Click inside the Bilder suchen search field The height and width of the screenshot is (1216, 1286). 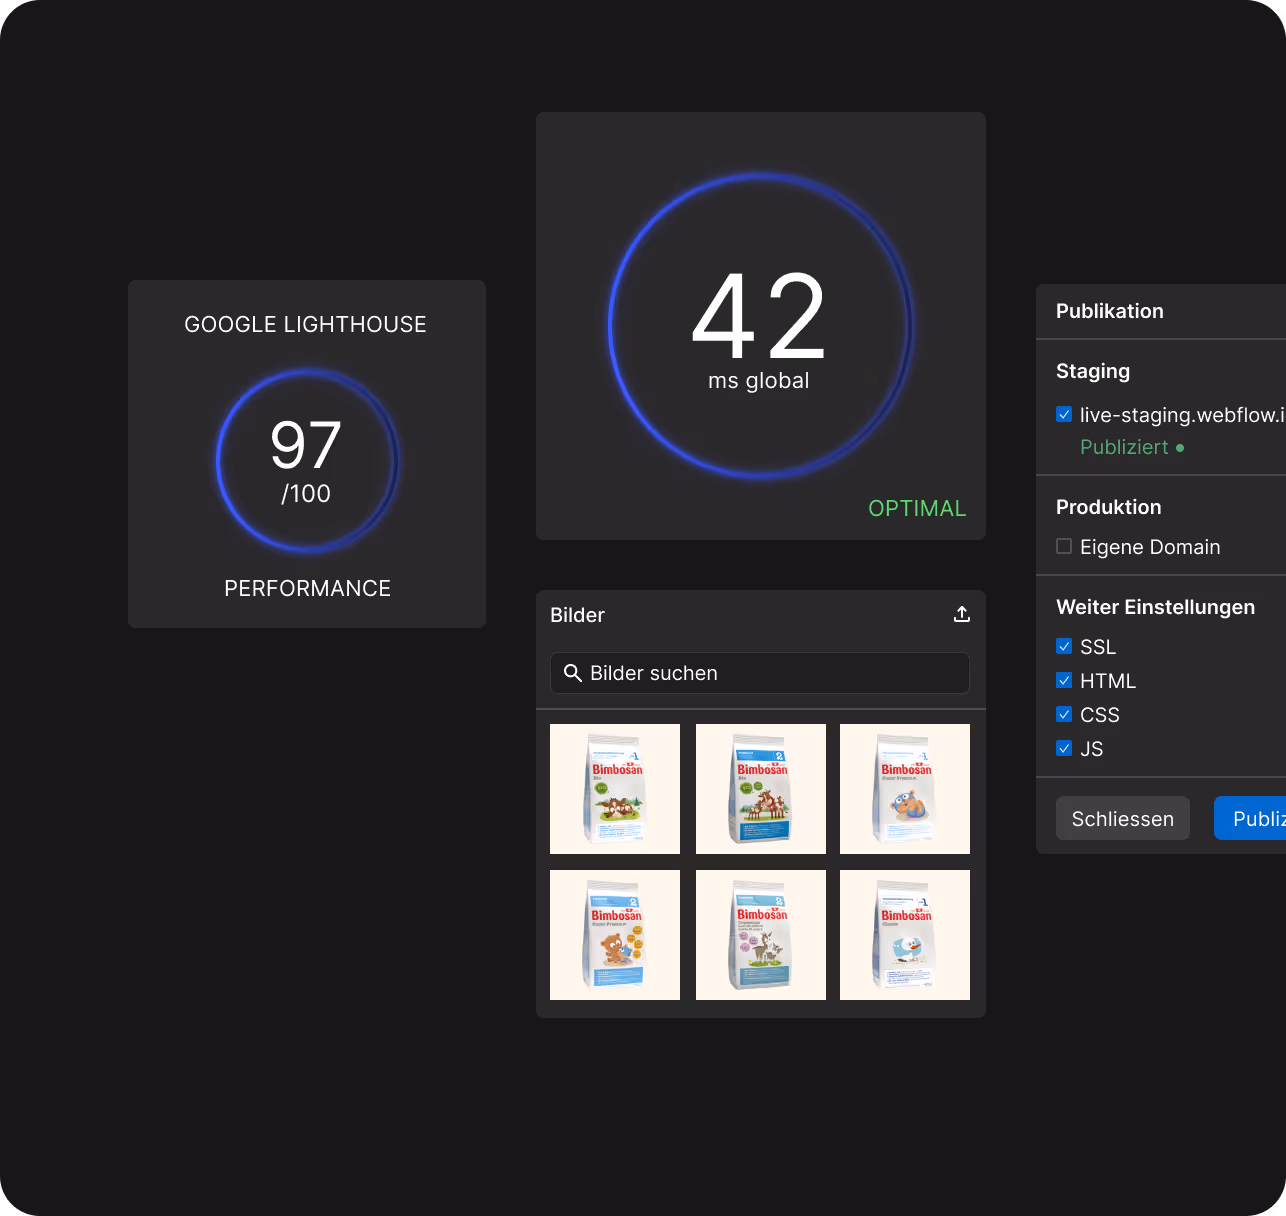[x=760, y=673]
